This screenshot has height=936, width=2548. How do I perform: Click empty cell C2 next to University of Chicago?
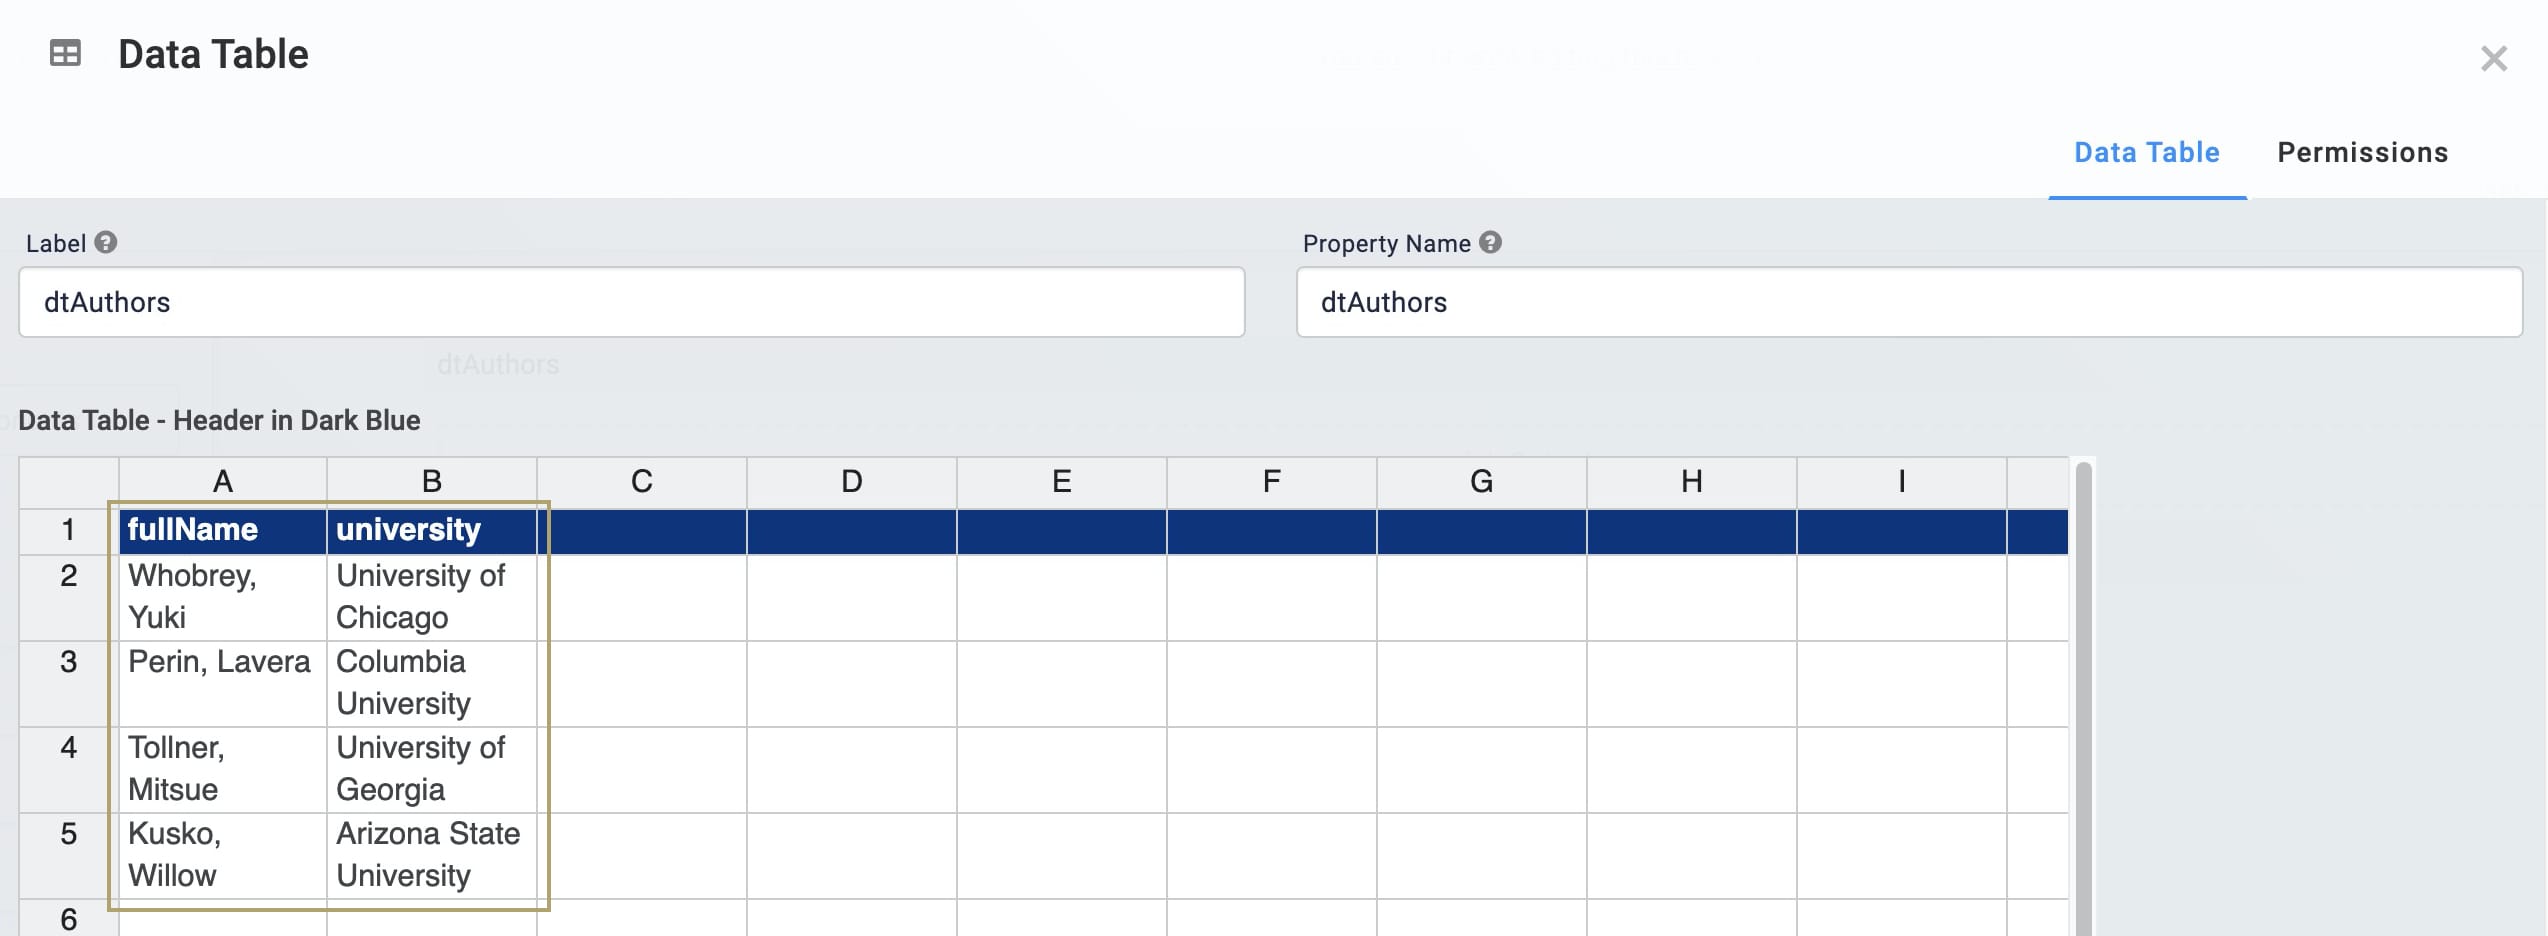tap(642, 597)
